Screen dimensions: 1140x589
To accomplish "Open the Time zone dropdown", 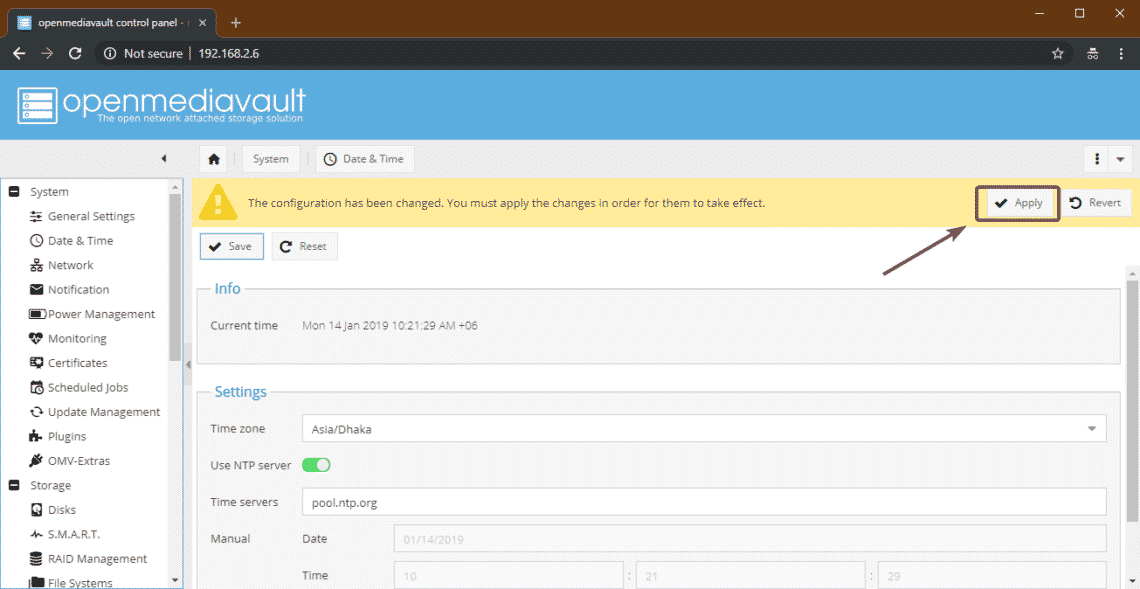I will tap(1091, 428).
